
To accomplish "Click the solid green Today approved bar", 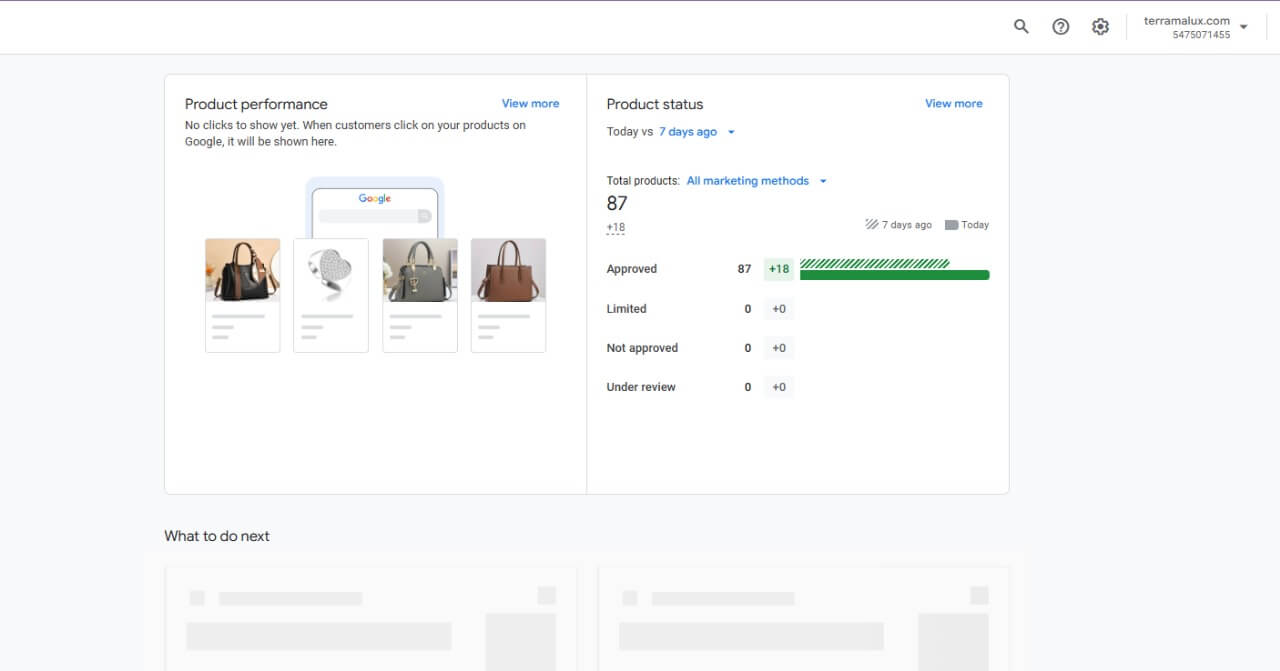I will pyautogui.click(x=895, y=275).
